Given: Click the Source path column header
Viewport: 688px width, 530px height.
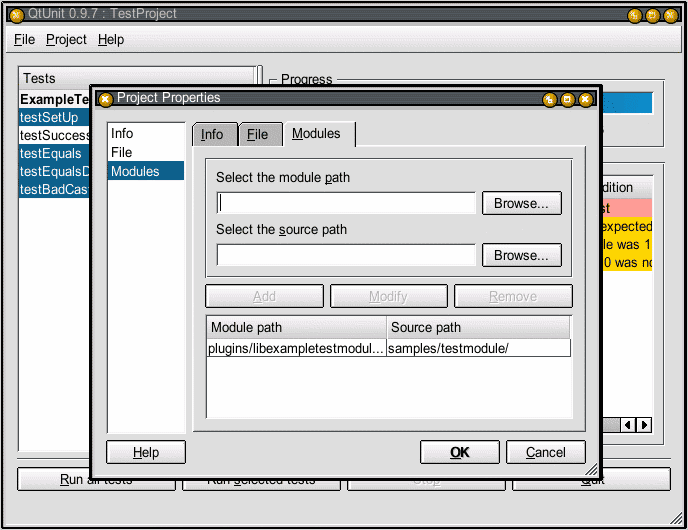Looking at the screenshot, I should coord(478,327).
